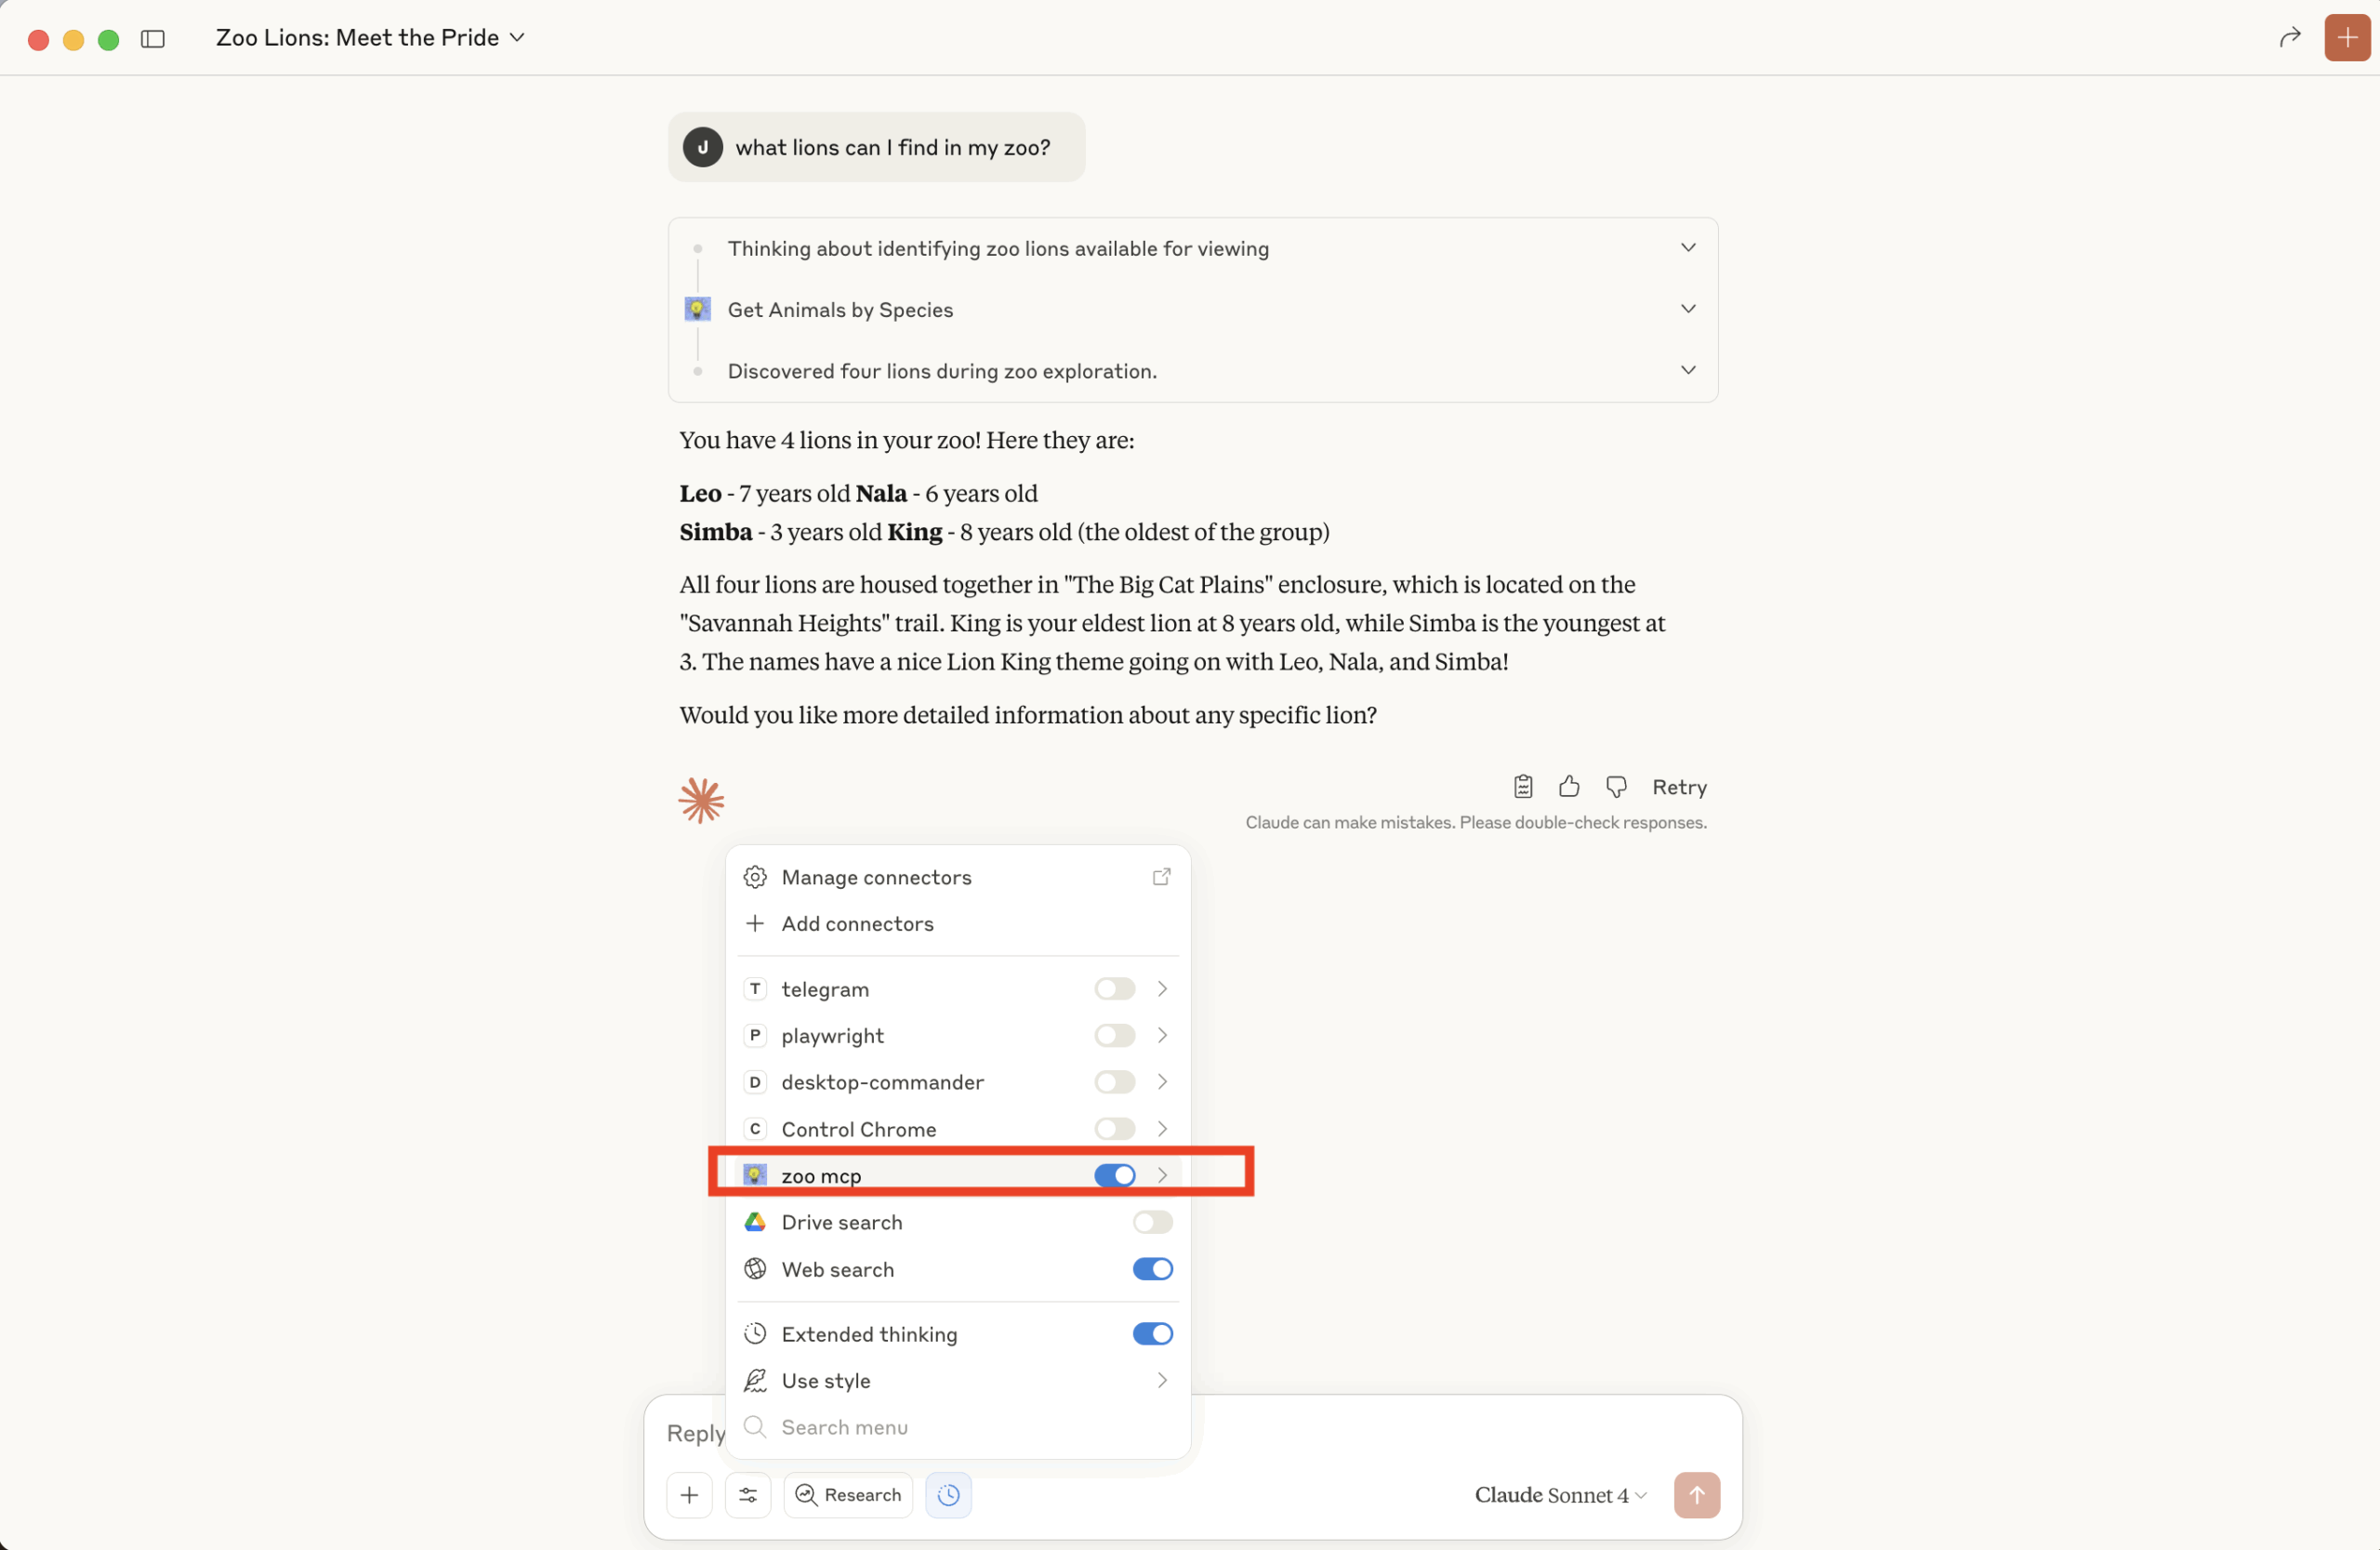Enable the desktop-commander toggle

(x=1114, y=1082)
